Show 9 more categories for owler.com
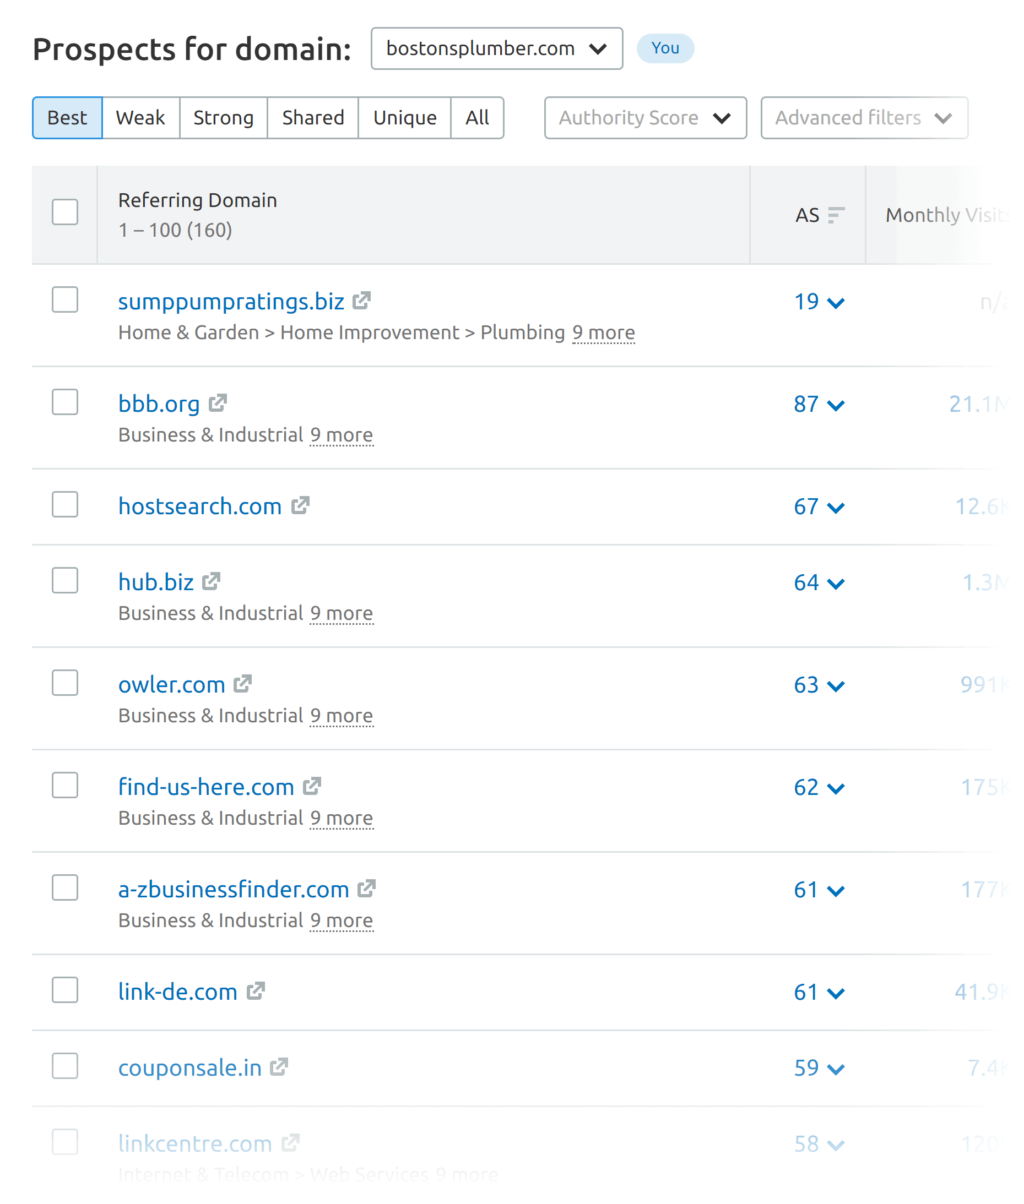Image resolution: width=1024 pixels, height=1204 pixels. pyautogui.click(x=341, y=716)
